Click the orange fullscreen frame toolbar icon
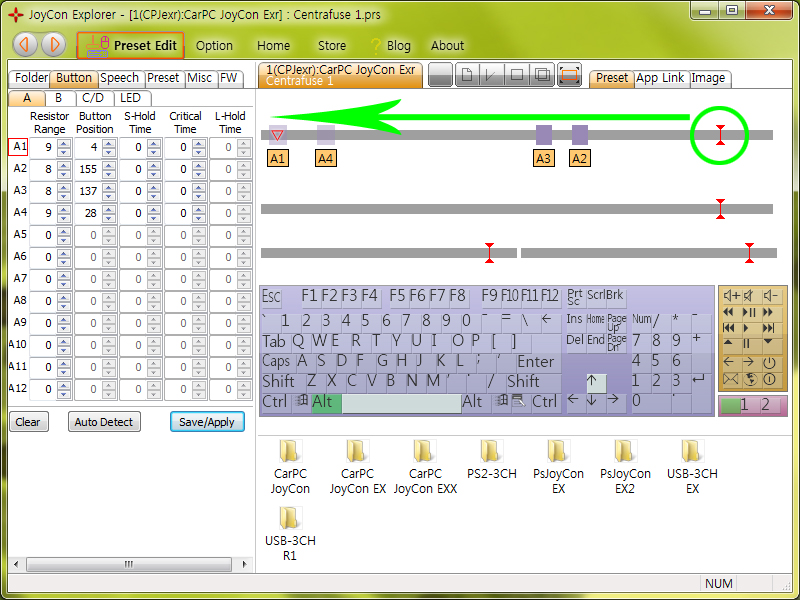800x600 pixels. click(x=569, y=75)
